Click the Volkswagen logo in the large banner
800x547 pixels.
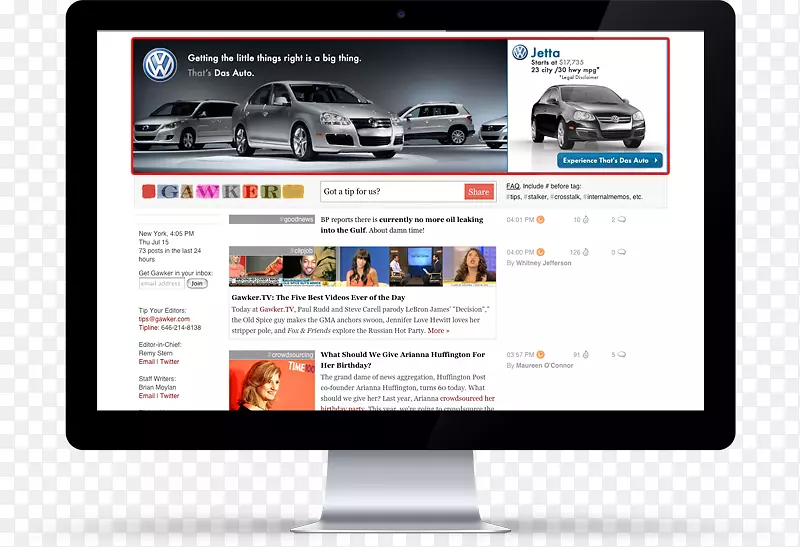click(160, 65)
